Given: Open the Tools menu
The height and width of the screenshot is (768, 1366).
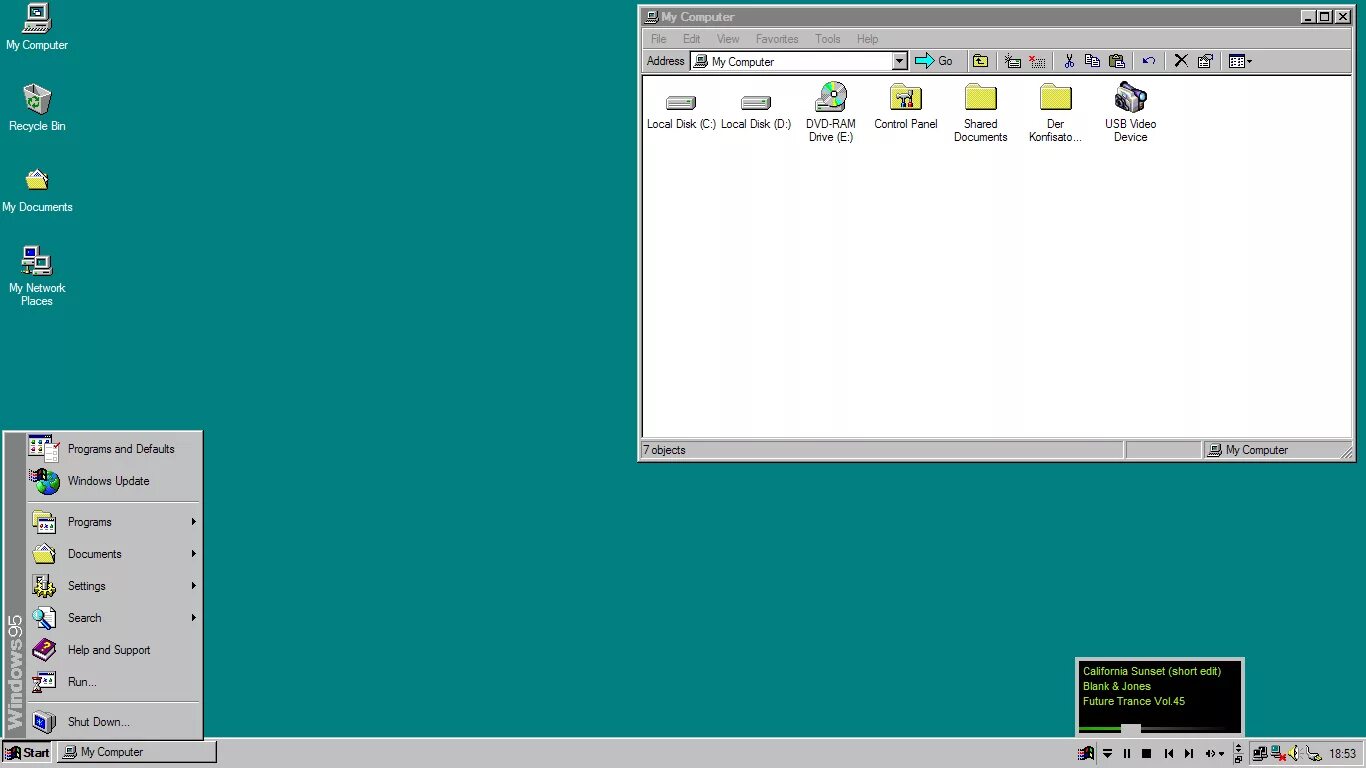Looking at the screenshot, I should 827,38.
